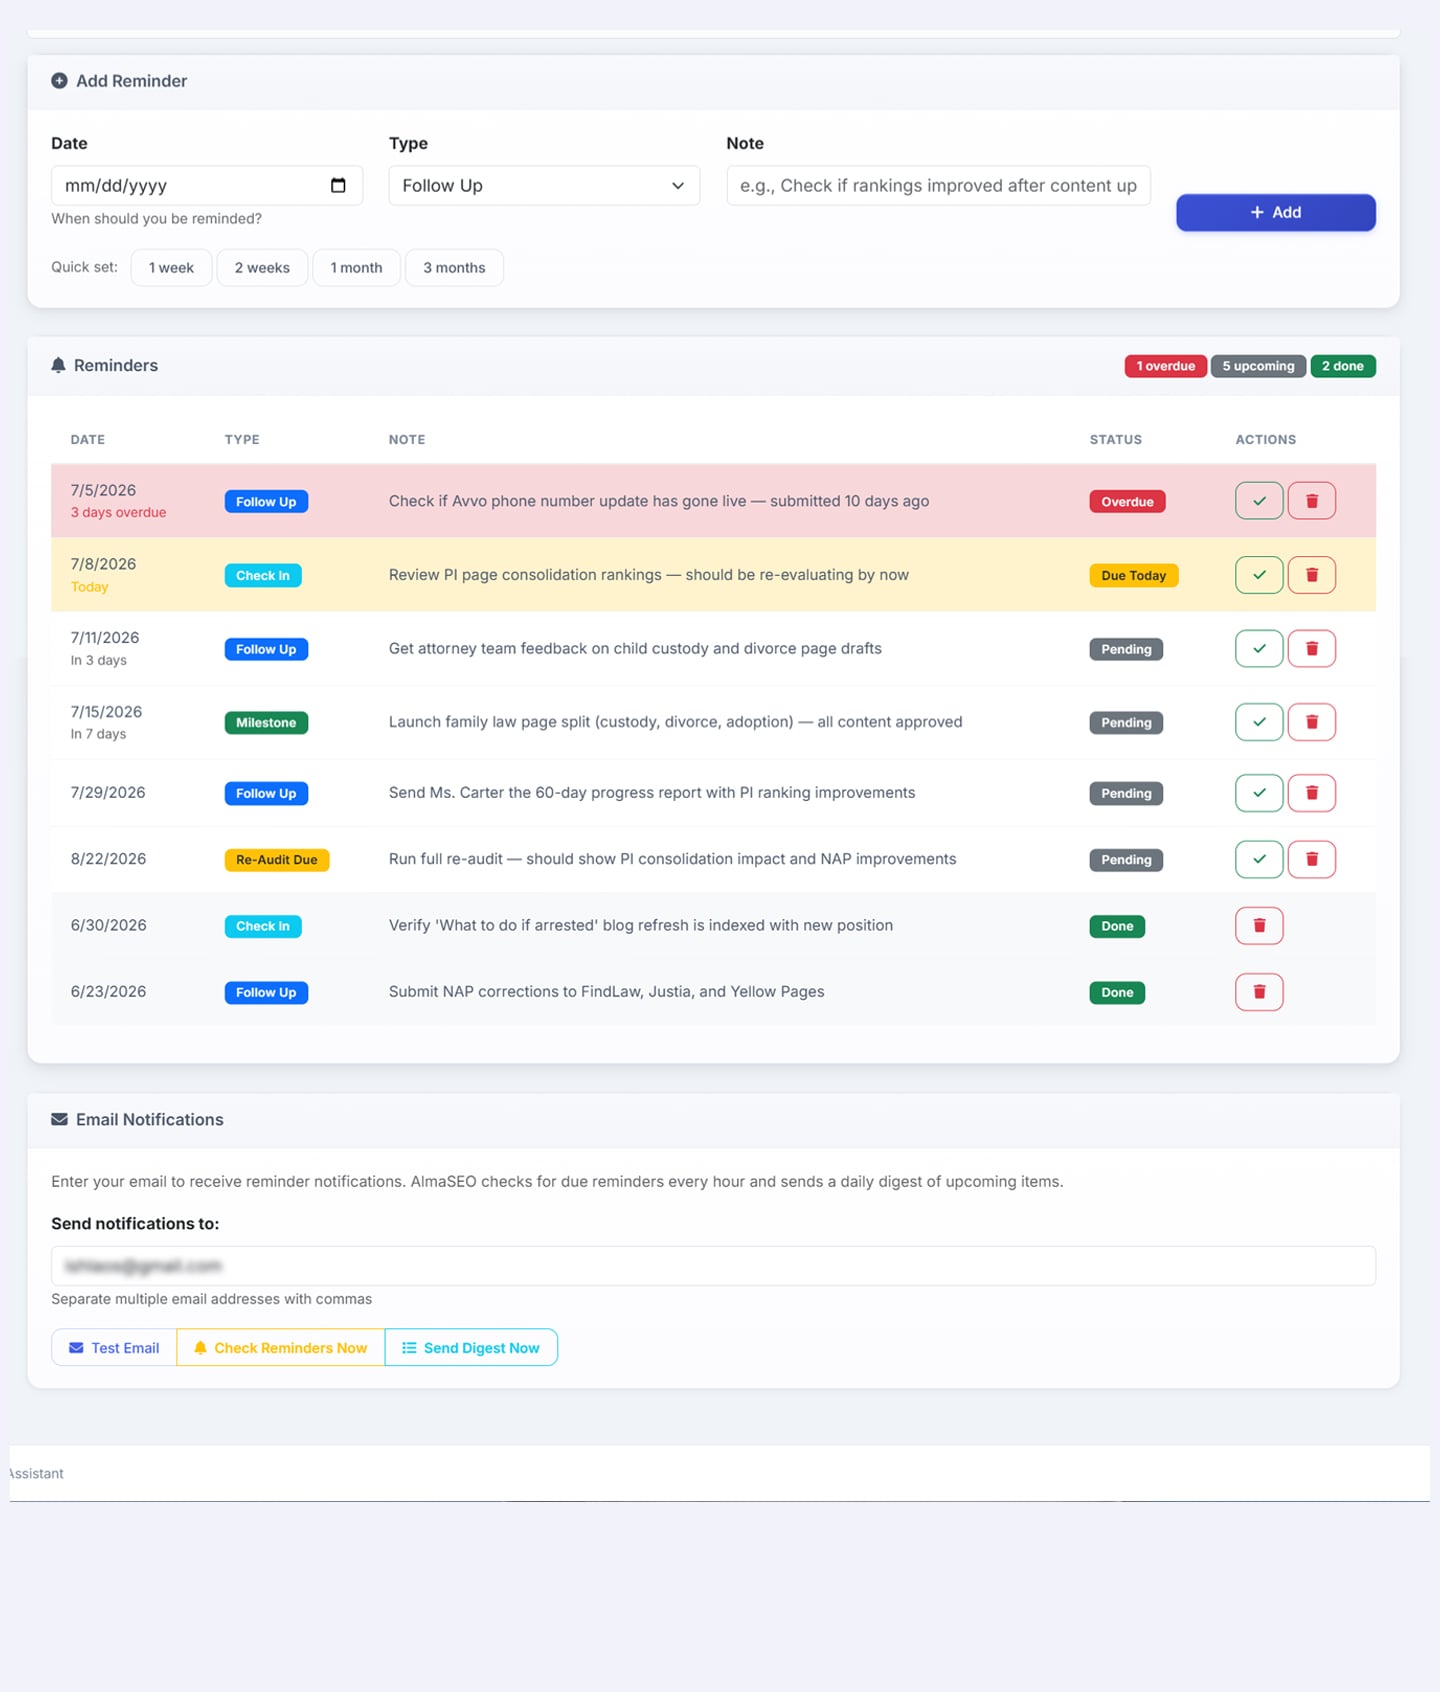The width and height of the screenshot is (1440, 1692).
Task: Complete the 7/29/2026 Ms. Carter report reminder
Action: pyautogui.click(x=1259, y=793)
